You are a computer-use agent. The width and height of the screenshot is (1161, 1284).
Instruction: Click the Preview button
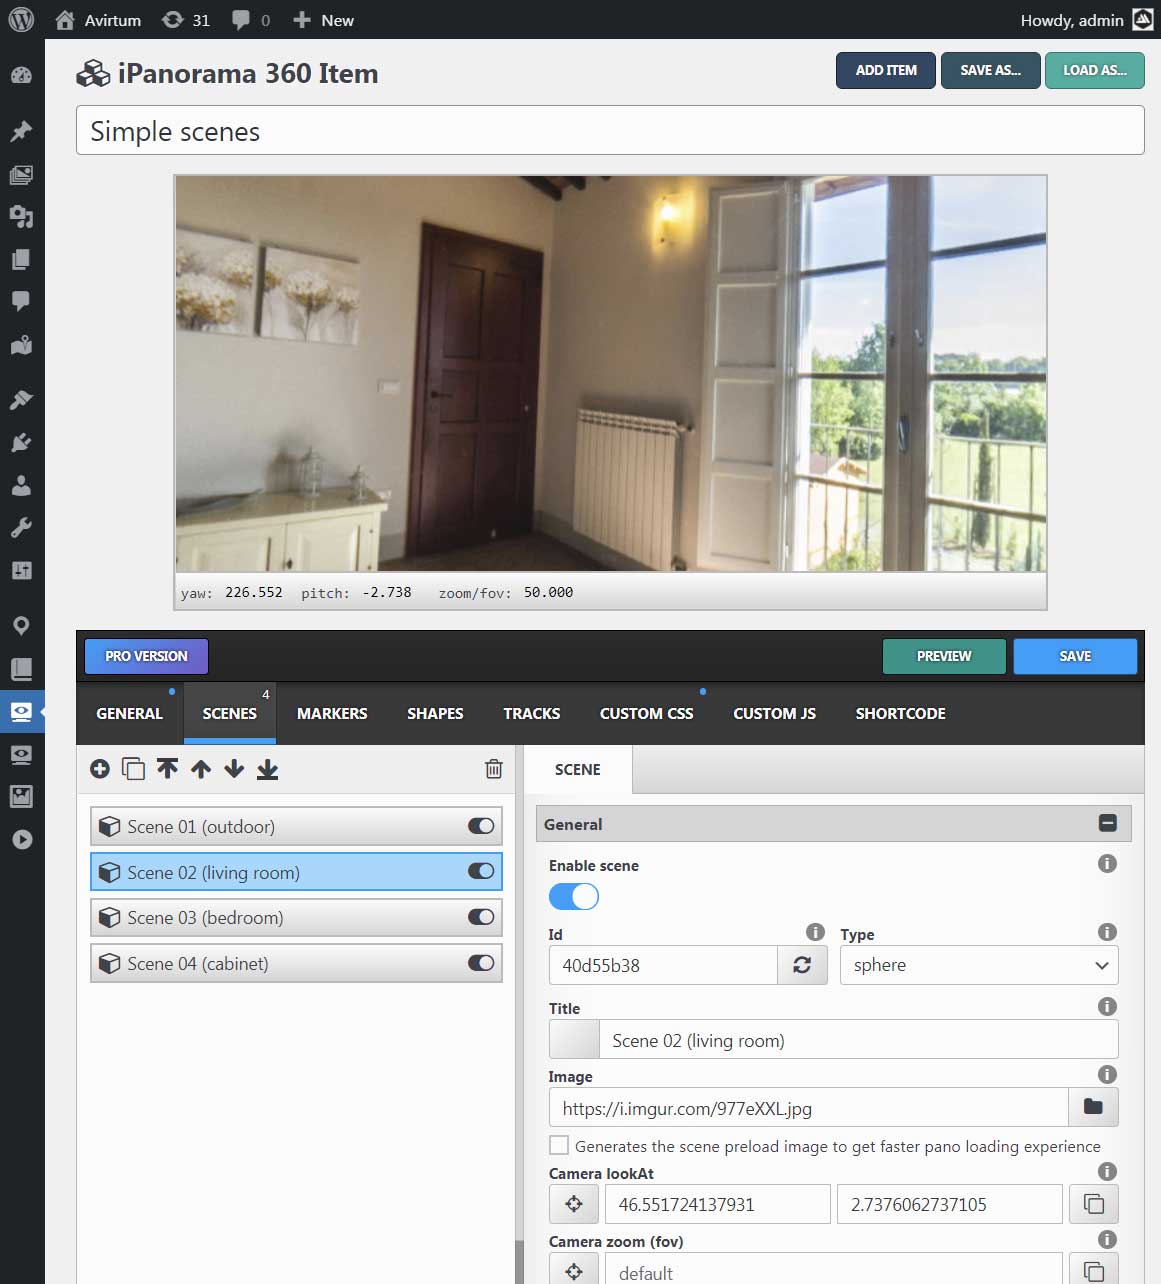[x=944, y=656]
